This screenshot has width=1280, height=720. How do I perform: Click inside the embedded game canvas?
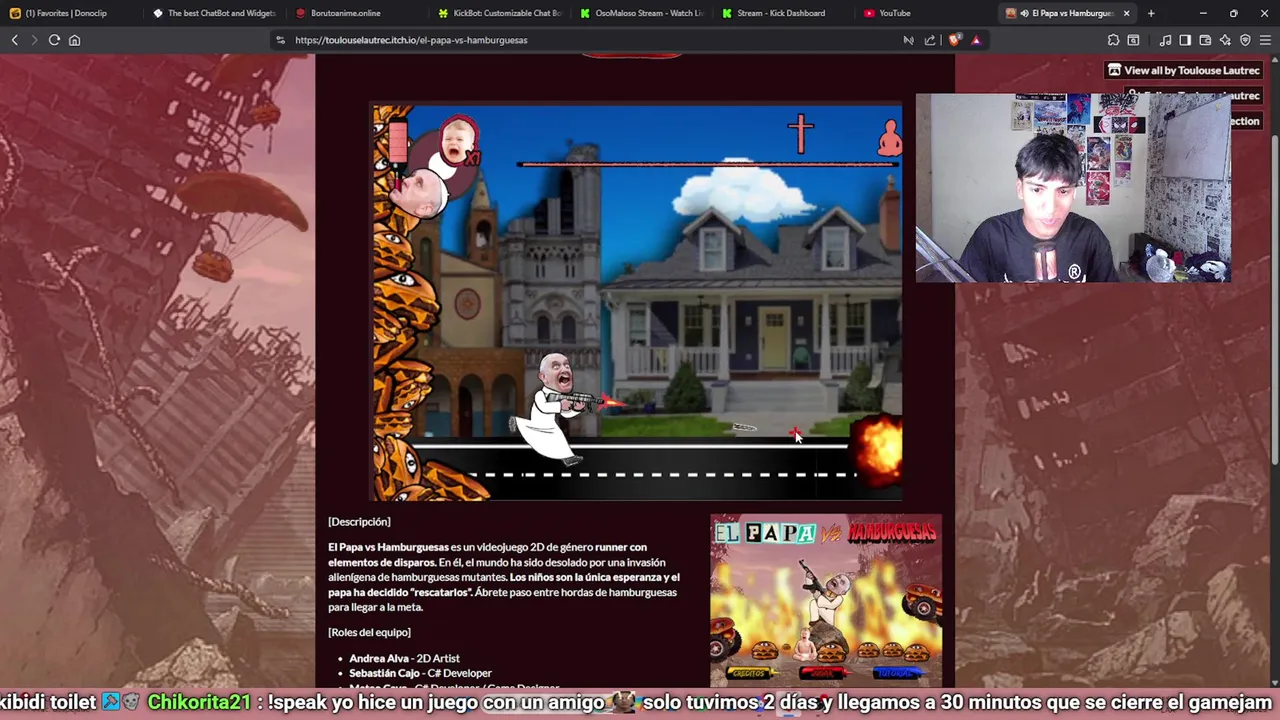637,301
